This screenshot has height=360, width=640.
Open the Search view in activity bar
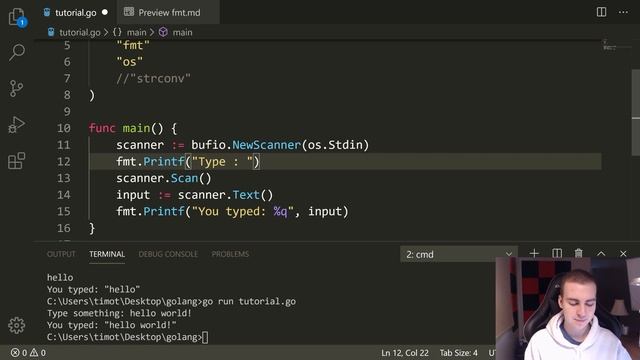point(17,52)
